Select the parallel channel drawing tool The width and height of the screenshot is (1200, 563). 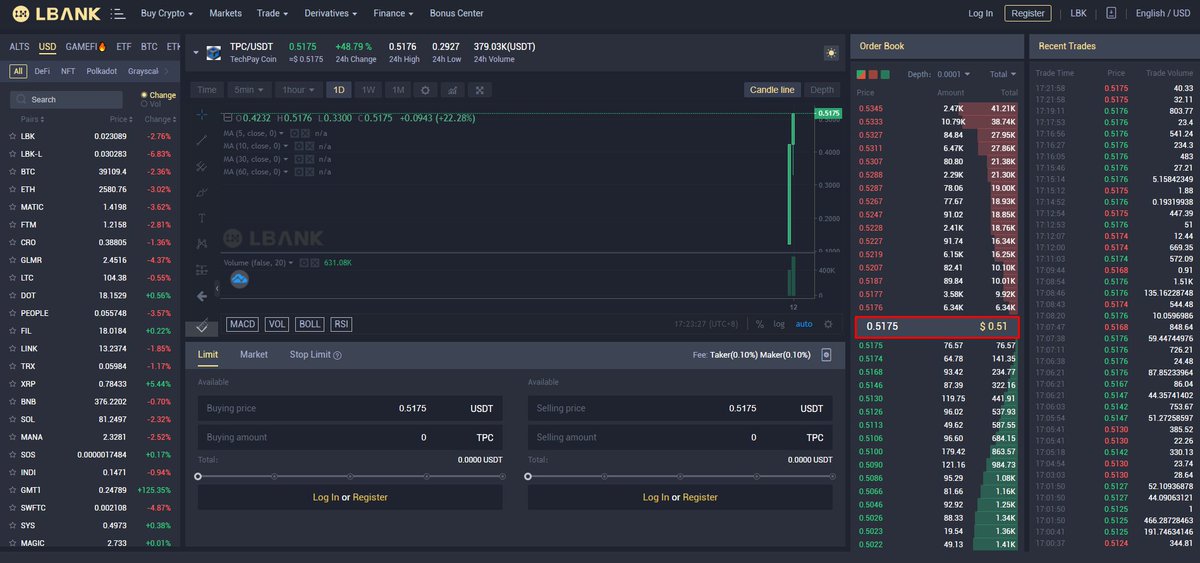(x=202, y=166)
